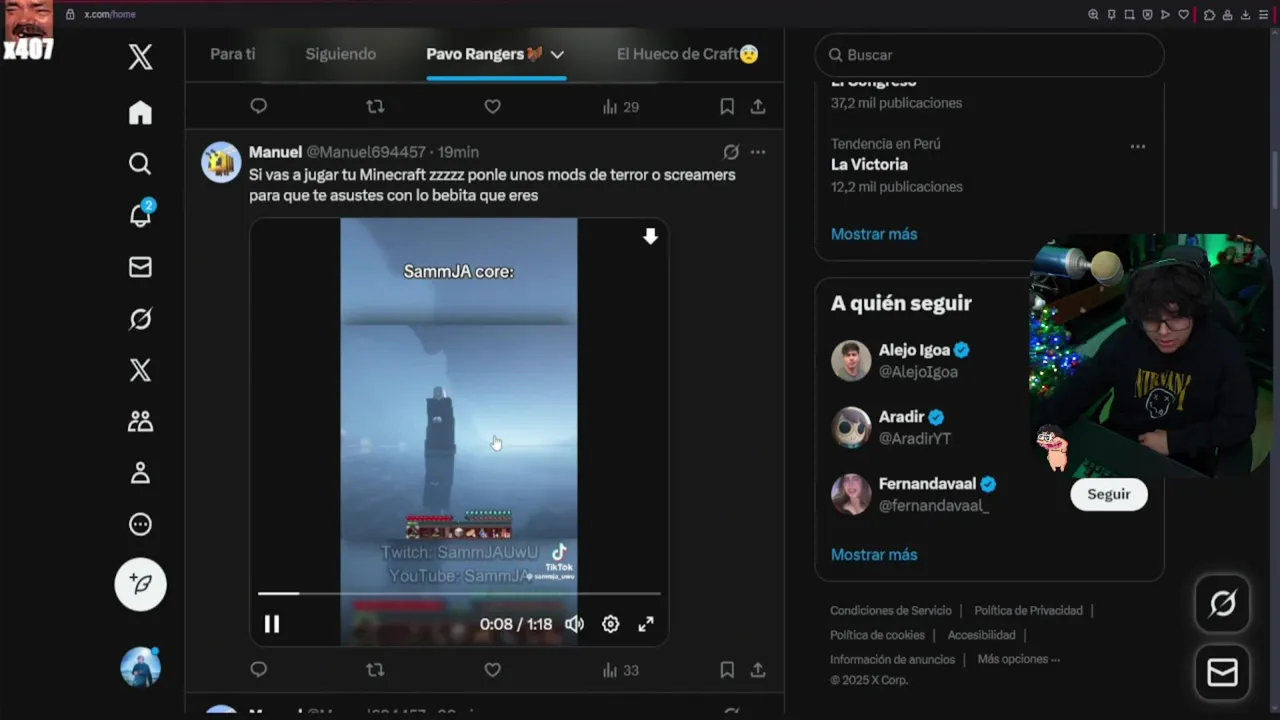
Task: Switch to Siguiendo tab
Action: [341, 54]
